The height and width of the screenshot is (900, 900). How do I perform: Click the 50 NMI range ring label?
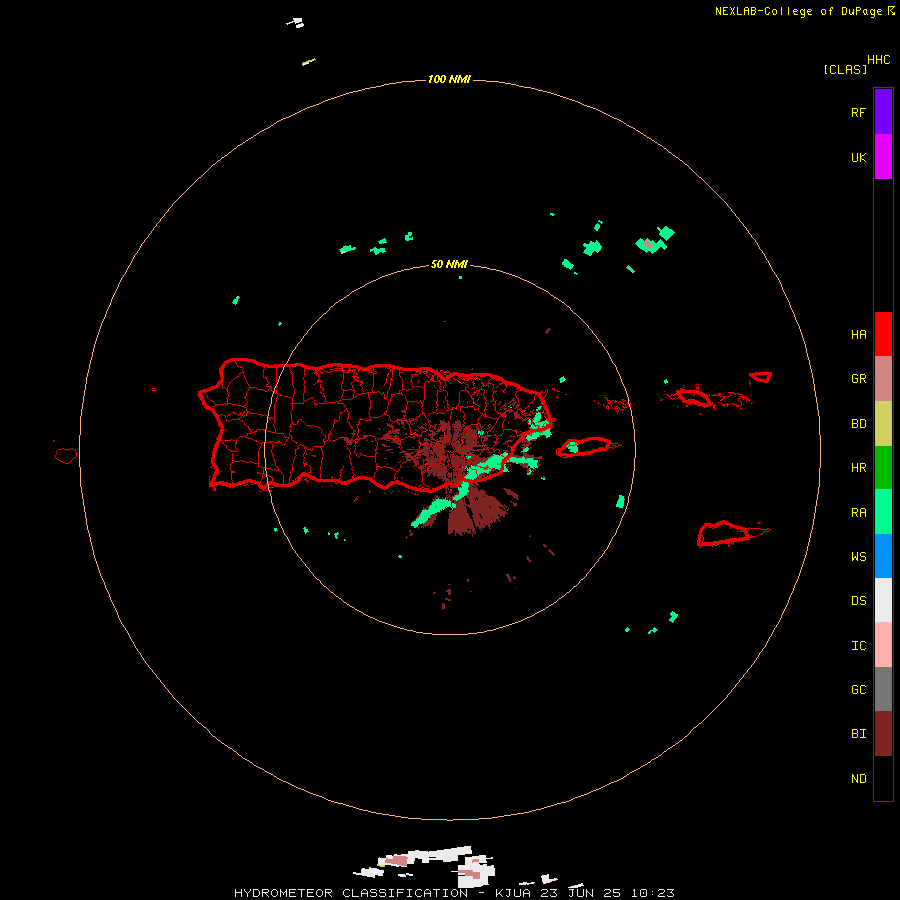[x=449, y=264]
